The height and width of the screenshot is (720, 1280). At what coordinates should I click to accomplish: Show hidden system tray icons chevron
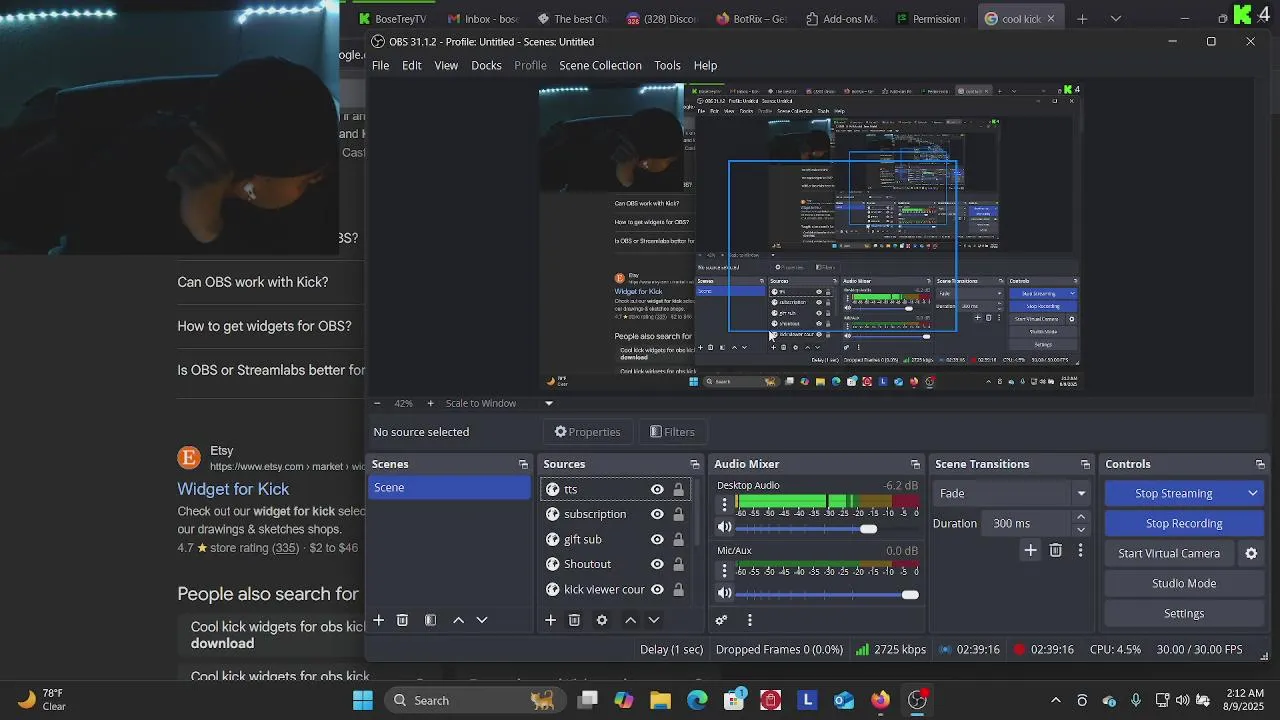1056,700
